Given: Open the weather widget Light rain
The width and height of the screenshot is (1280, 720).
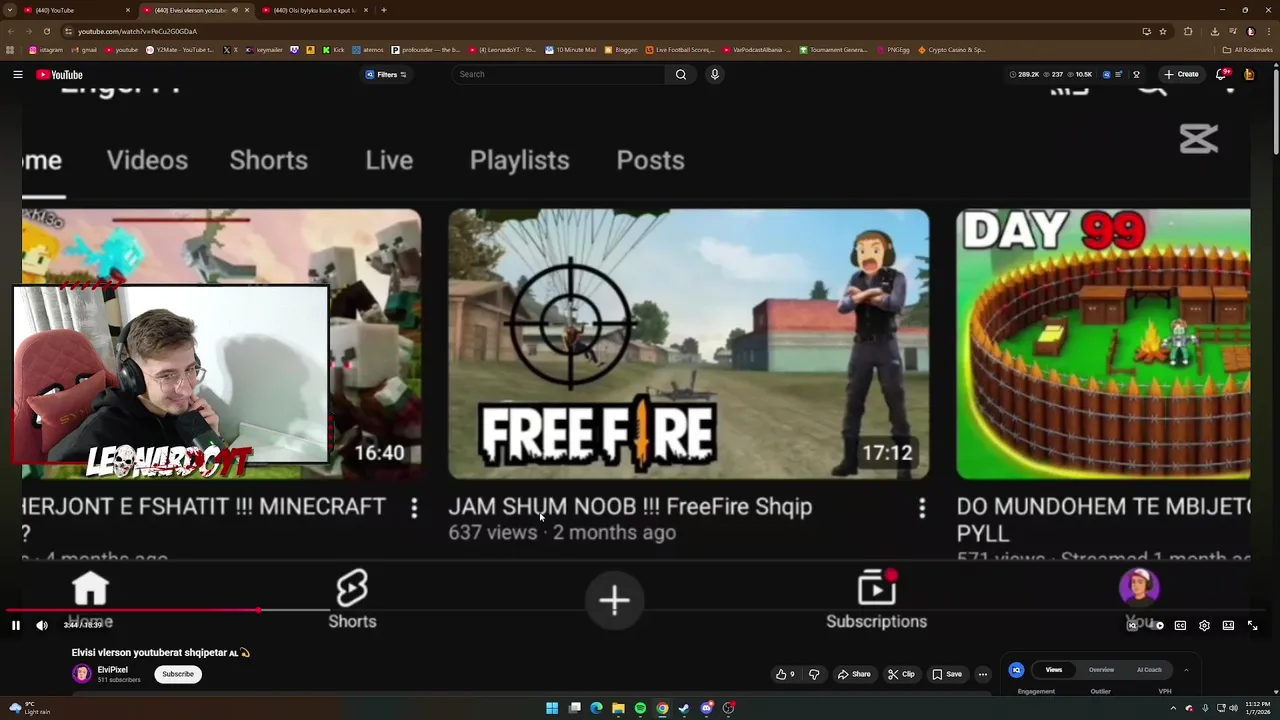Looking at the screenshot, I should 28,708.
